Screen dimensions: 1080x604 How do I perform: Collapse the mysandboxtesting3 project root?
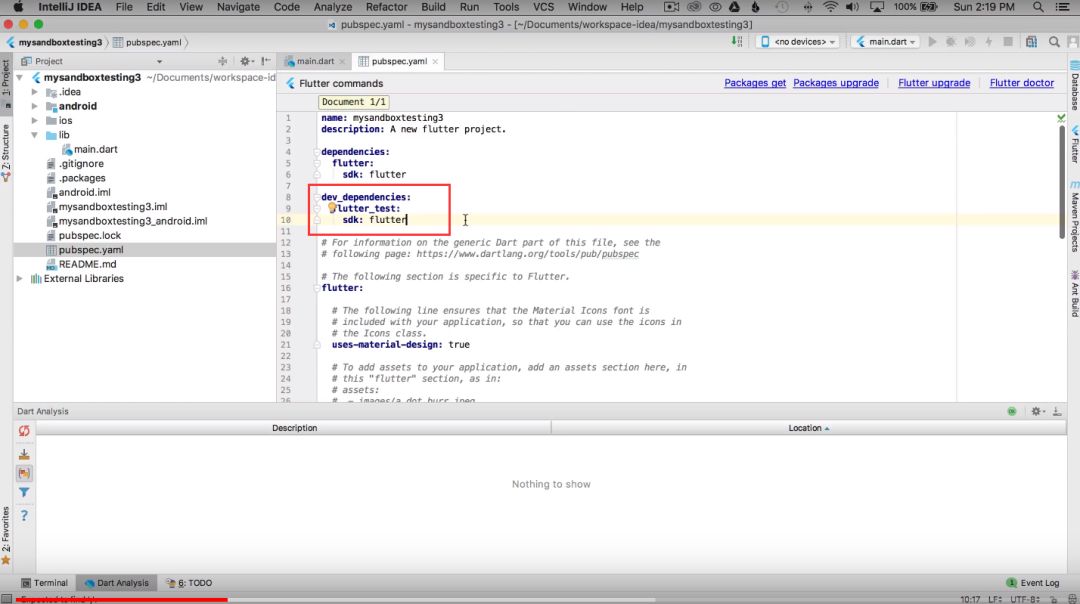[20, 78]
